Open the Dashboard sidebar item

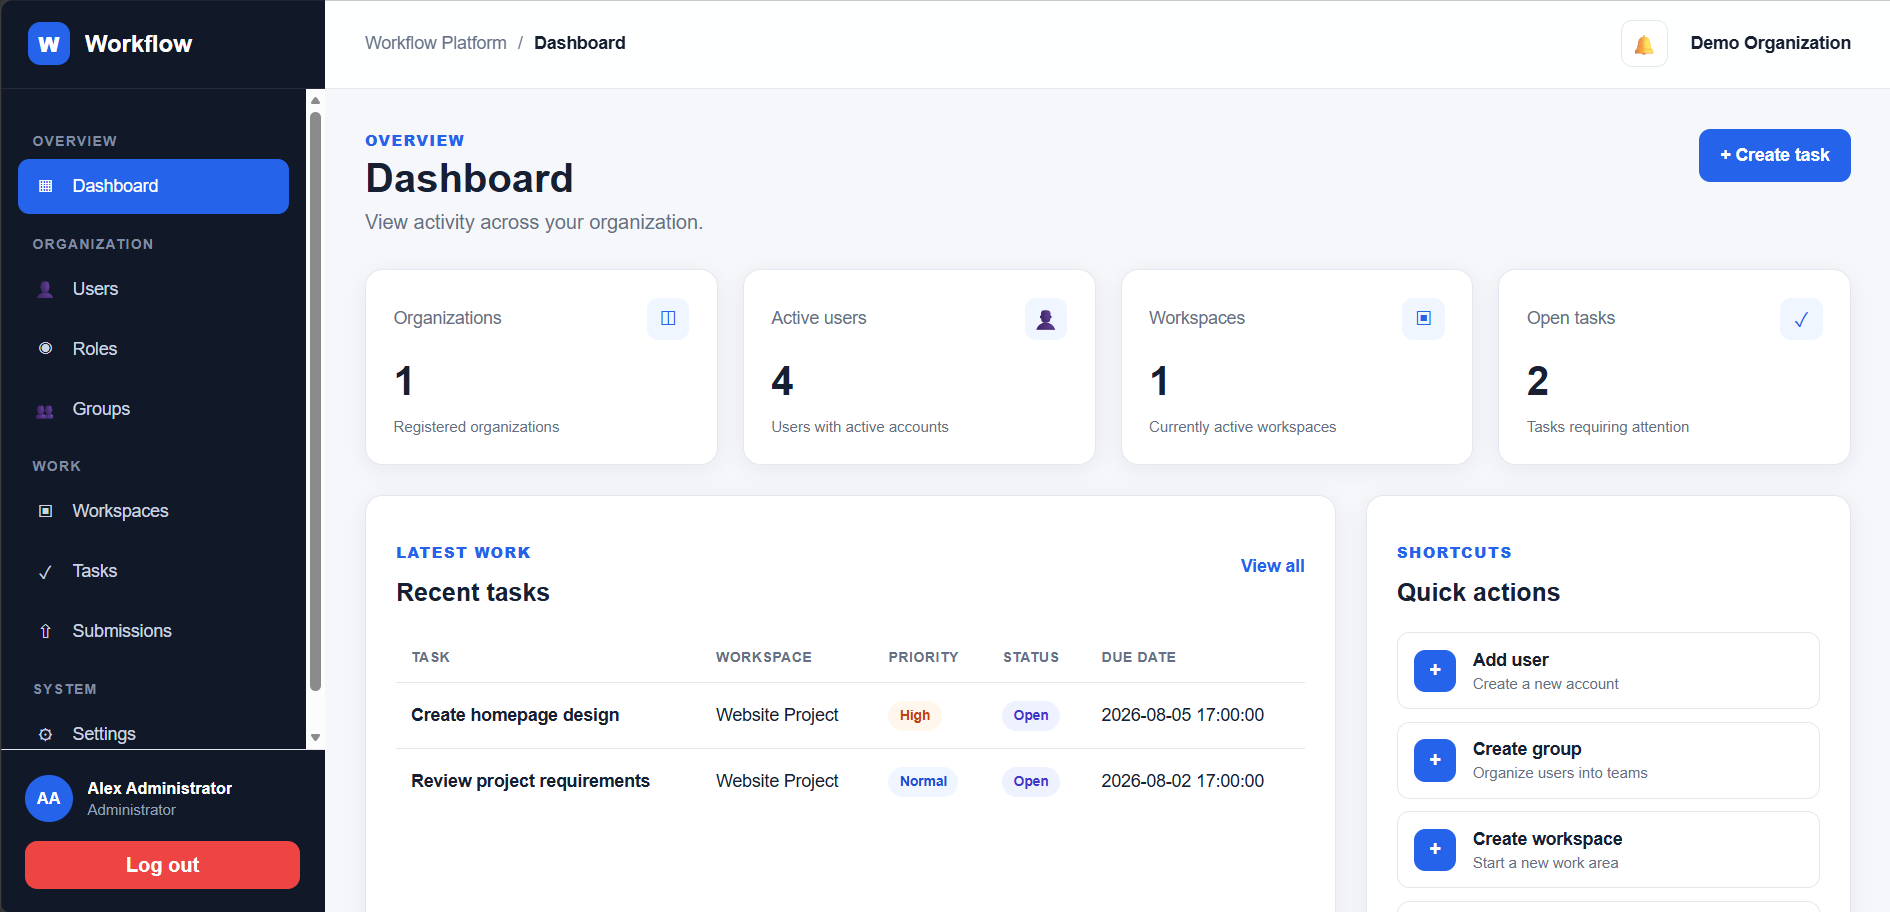pyautogui.click(x=153, y=186)
